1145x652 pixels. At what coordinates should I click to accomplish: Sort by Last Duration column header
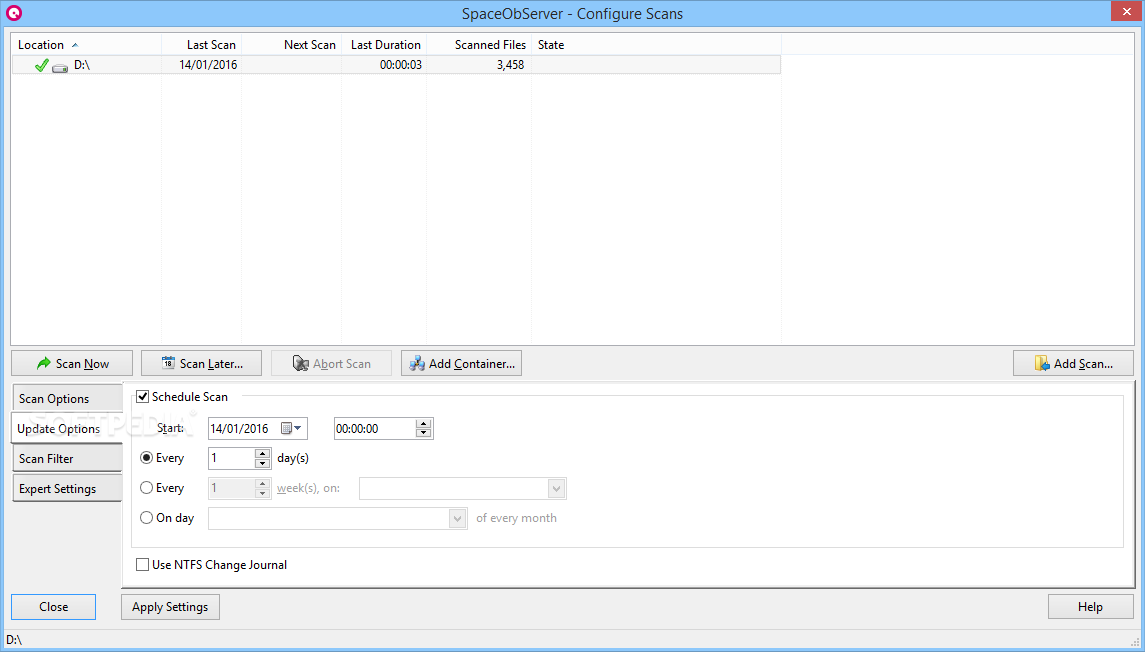point(384,45)
